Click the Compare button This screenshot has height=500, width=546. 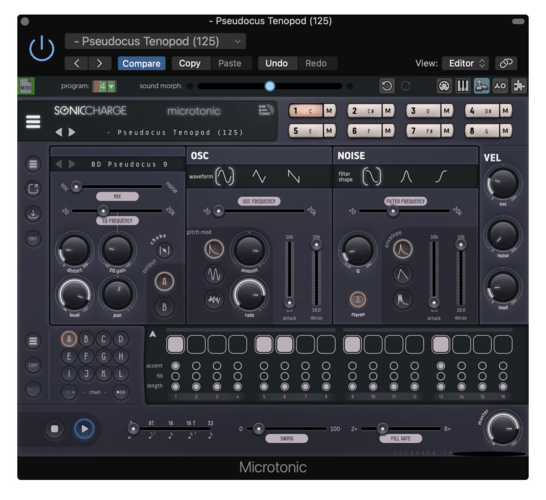click(141, 63)
